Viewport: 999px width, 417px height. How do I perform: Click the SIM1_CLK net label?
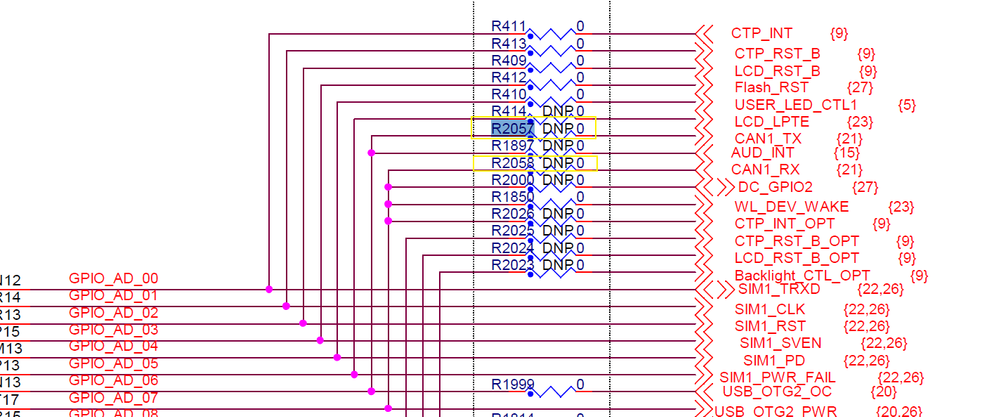[x=770, y=309]
